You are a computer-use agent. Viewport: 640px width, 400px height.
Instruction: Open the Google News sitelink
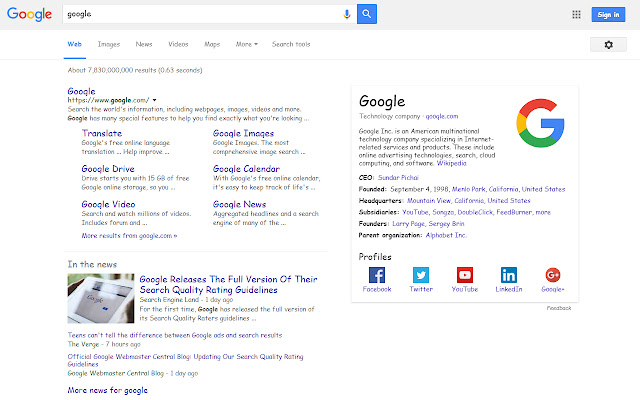click(x=239, y=204)
